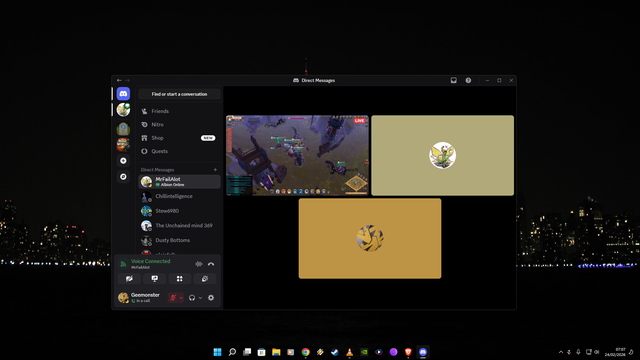640x360 pixels.
Task: Open output device options arrow next to headphones
Action: [200, 298]
